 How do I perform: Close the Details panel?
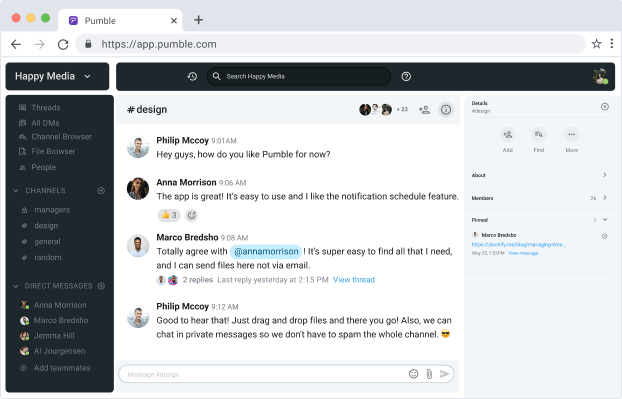pos(605,106)
